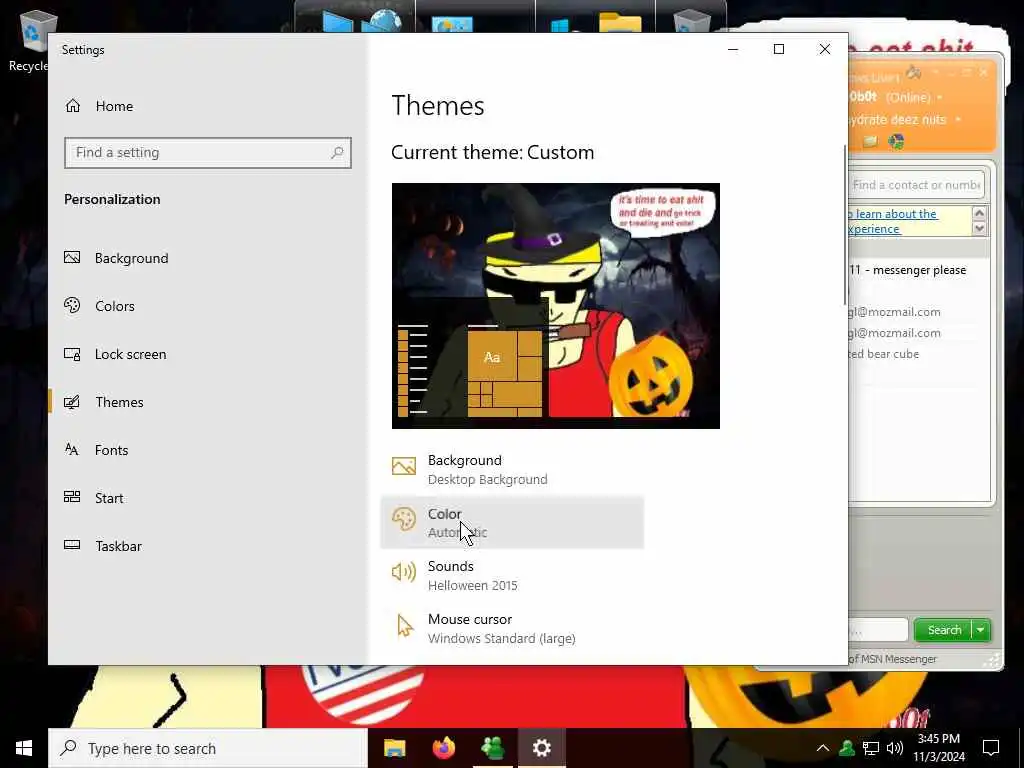Show hidden tray icons chevron
1024x768 pixels.
[x=823, y=748]
